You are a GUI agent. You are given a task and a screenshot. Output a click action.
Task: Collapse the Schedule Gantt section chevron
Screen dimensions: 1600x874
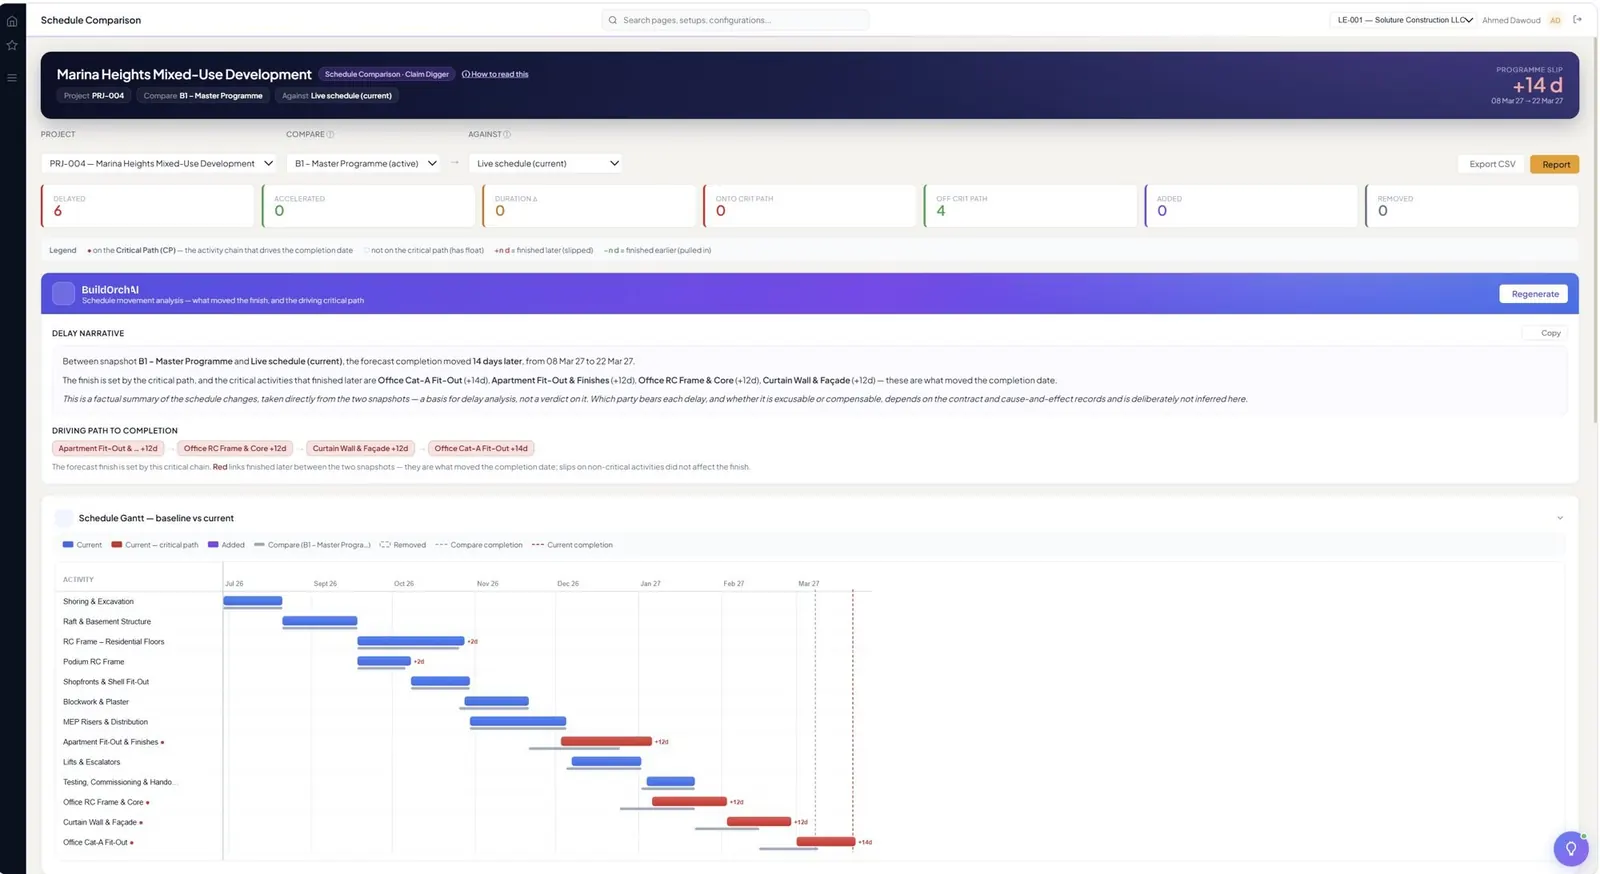[1559, 518]
